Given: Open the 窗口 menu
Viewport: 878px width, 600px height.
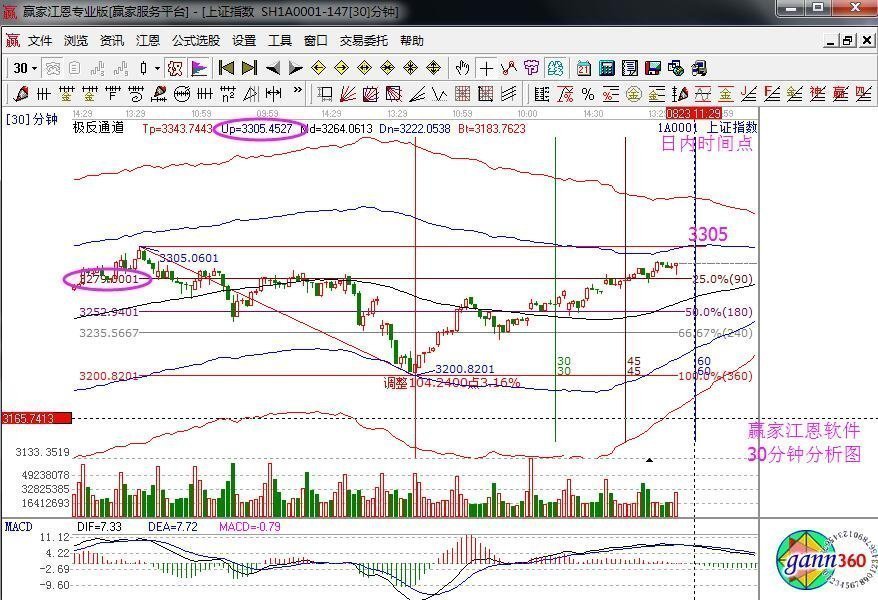Looking at the screenshot, I should click(x=315, y=41).
